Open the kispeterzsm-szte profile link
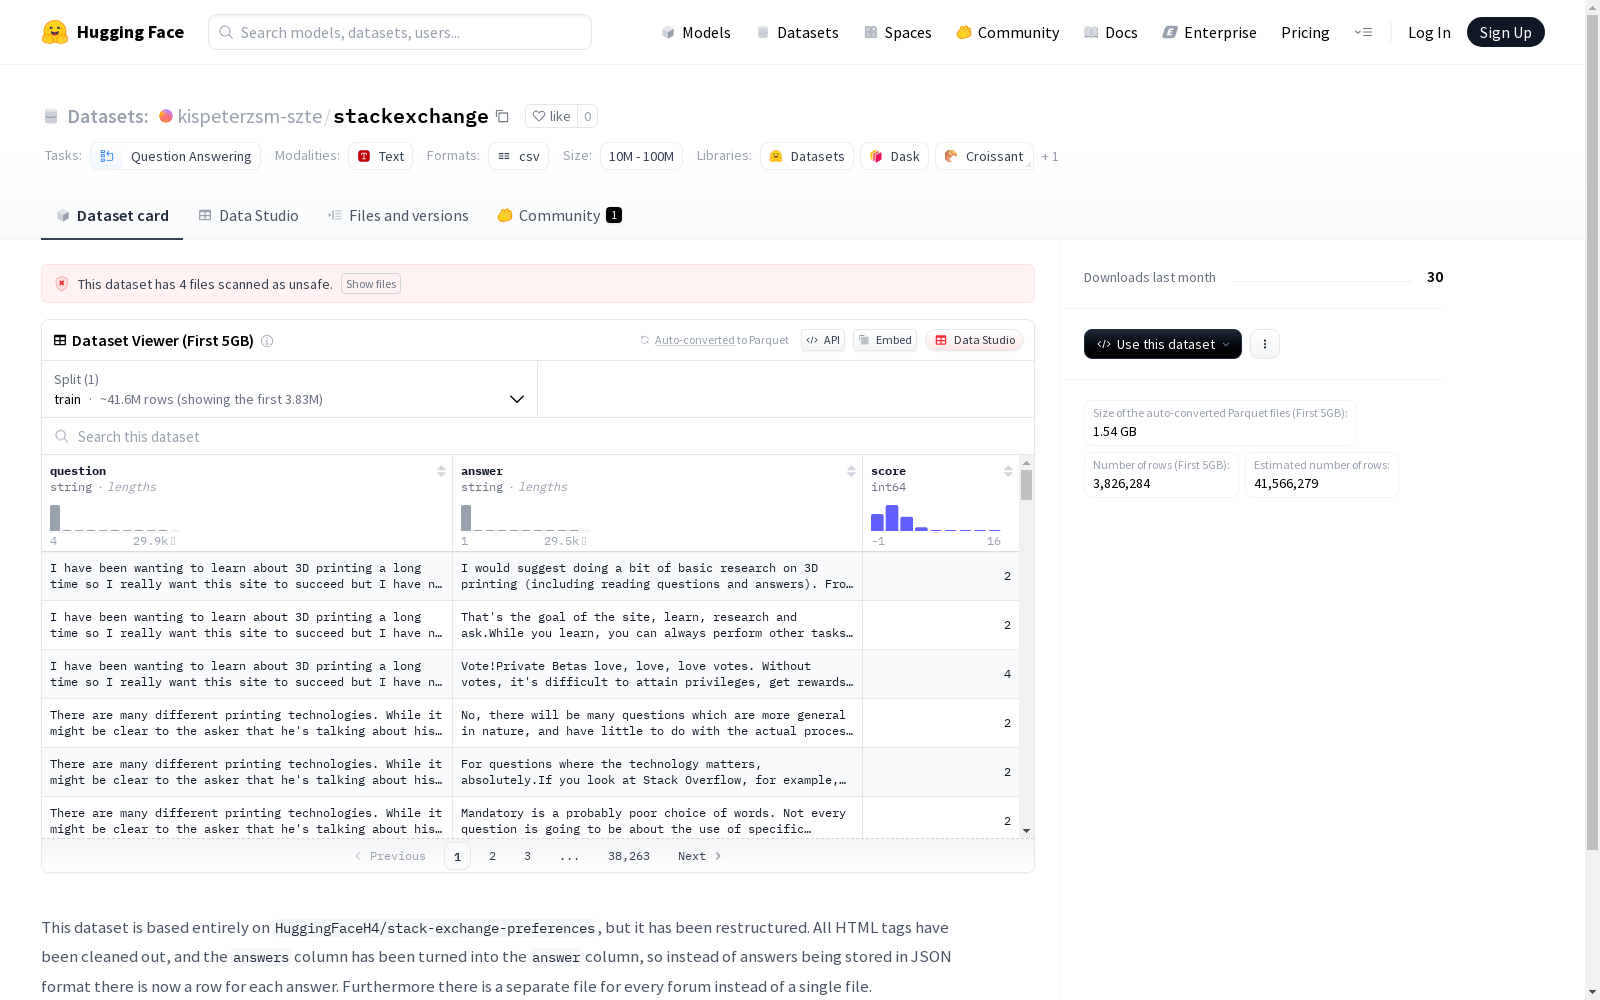 250,116
